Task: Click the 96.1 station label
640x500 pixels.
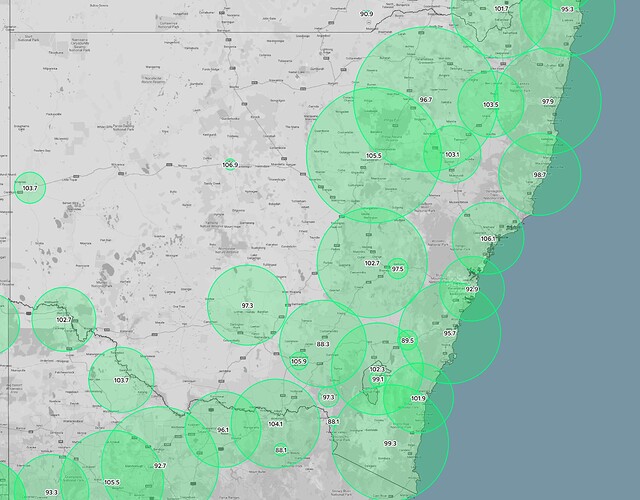Action: tap(223, 430)
